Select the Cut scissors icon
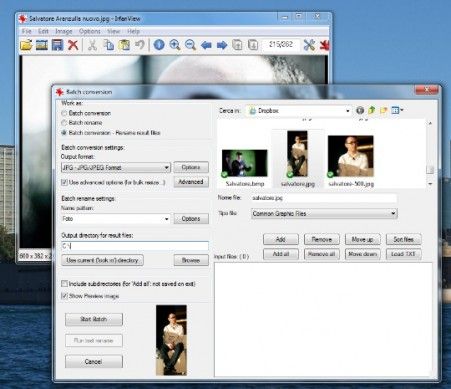This screenshot has height=389, width=451. tap(92, 45)
